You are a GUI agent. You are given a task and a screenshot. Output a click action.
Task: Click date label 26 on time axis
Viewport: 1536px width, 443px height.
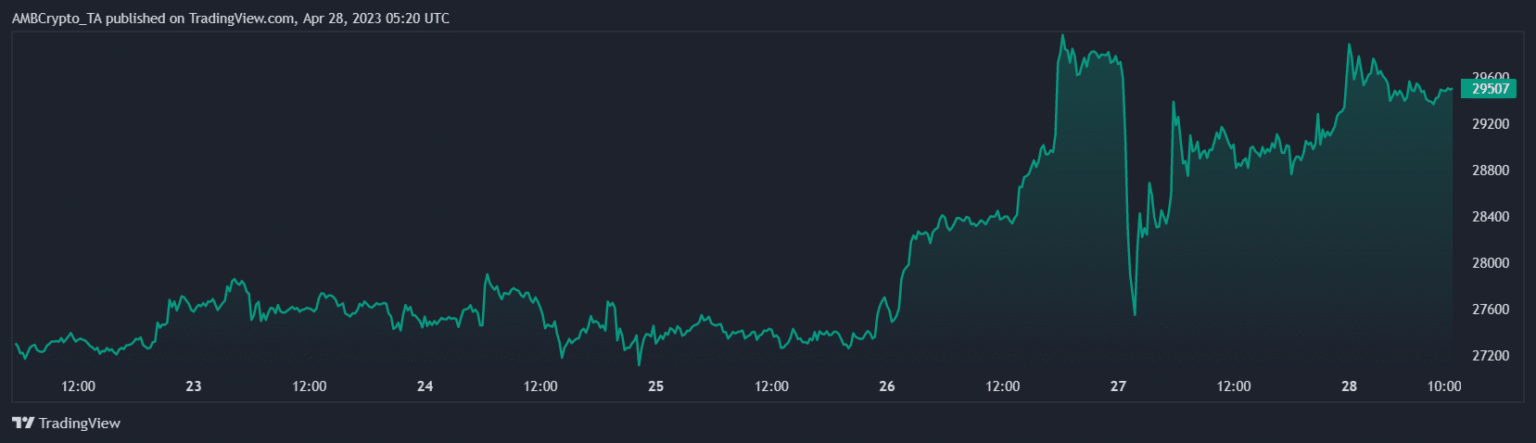pos(887,386)
